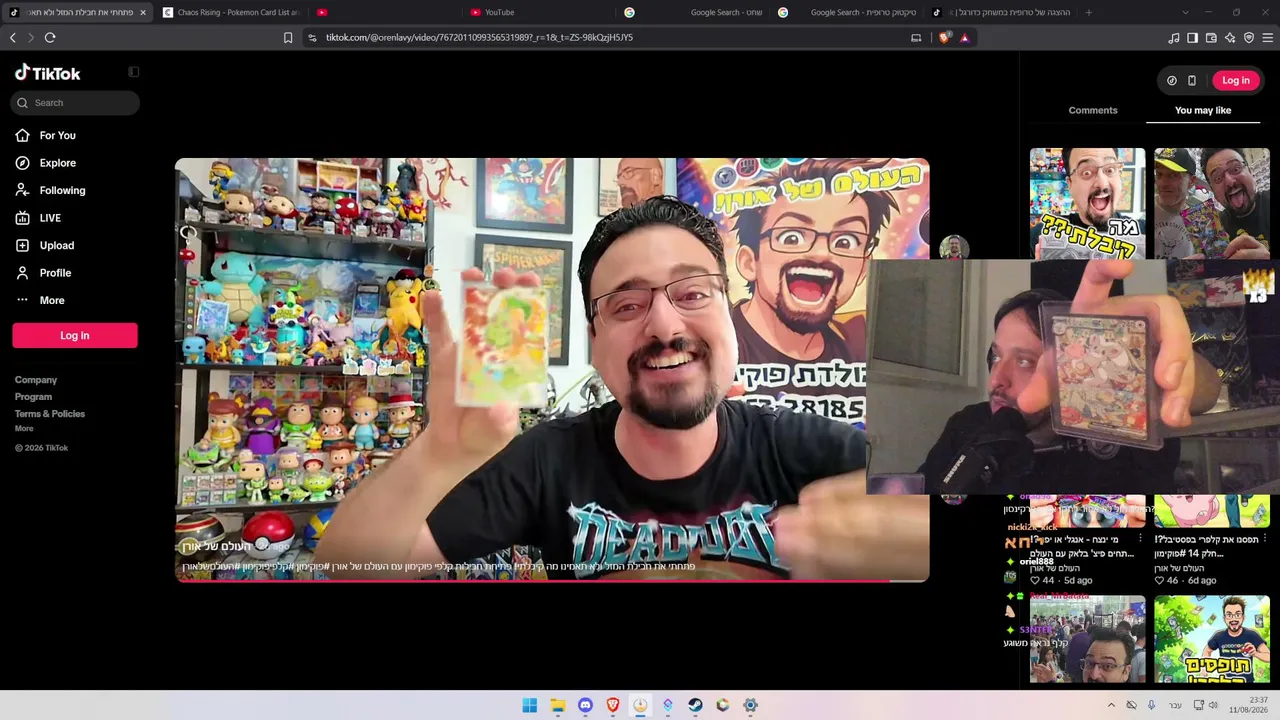This screenshot has height=720, width=1280.
Task: Open the Leo AI sparkle icon
Action: [1230, 37]
